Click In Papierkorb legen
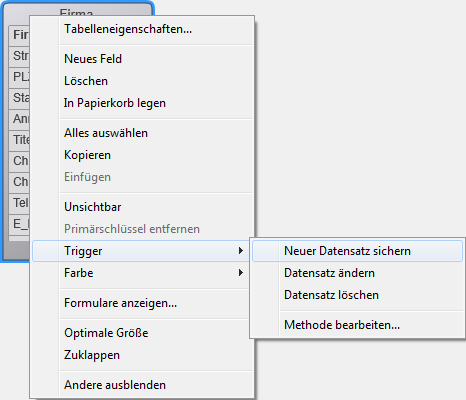 pos(142,103)
